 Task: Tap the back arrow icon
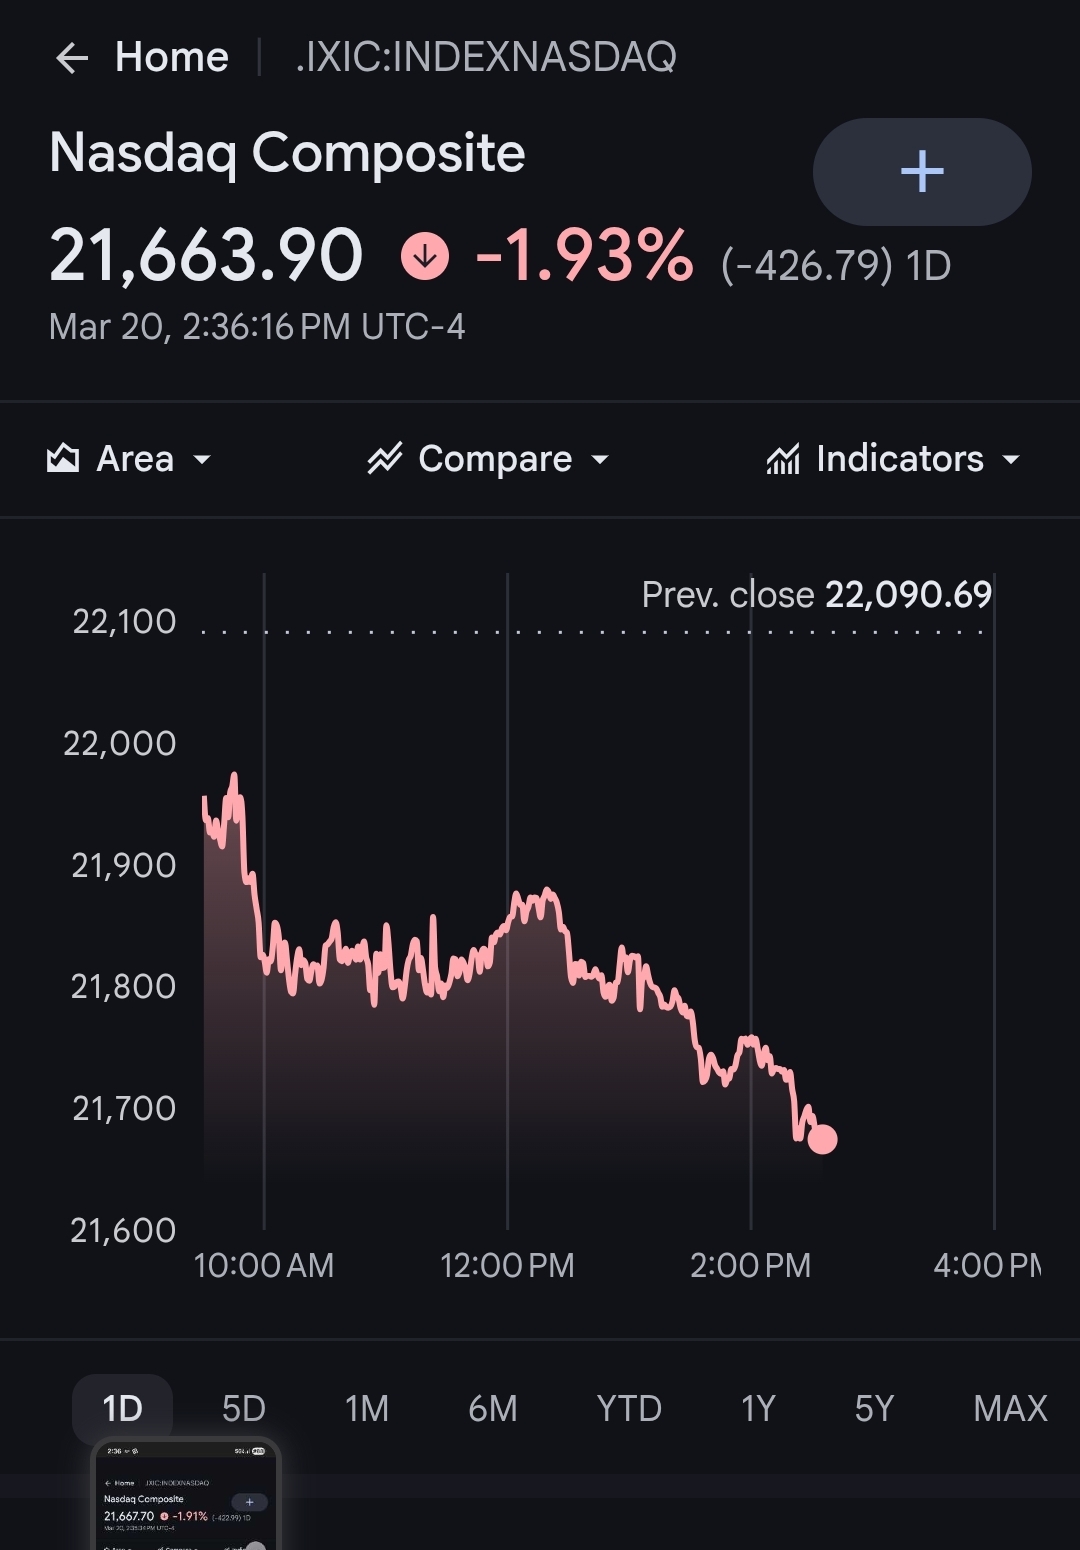click(x=72, y=58)
